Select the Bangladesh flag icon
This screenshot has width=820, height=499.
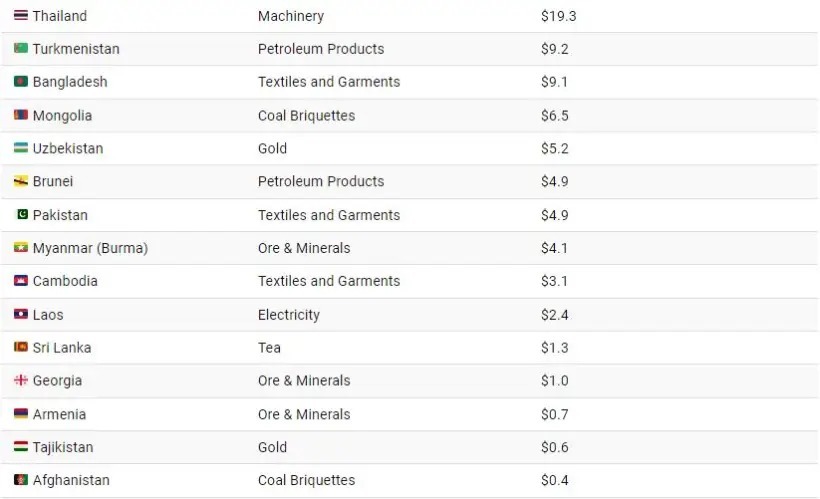tap(21, 81)
